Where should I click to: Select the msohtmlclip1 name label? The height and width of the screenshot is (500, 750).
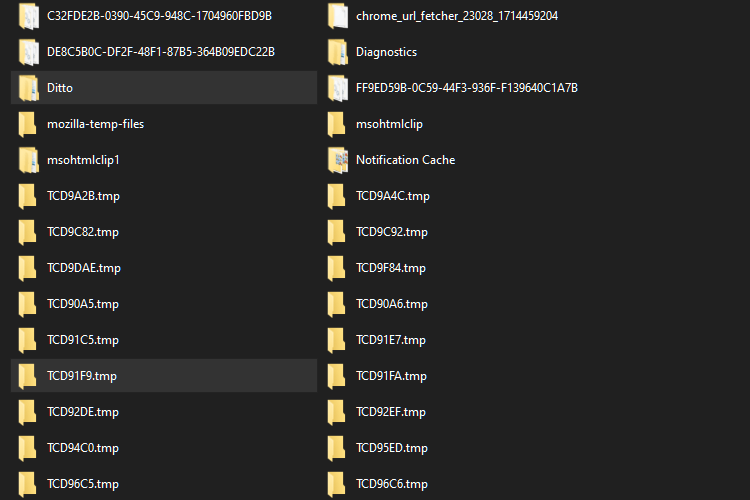(83, 160)
